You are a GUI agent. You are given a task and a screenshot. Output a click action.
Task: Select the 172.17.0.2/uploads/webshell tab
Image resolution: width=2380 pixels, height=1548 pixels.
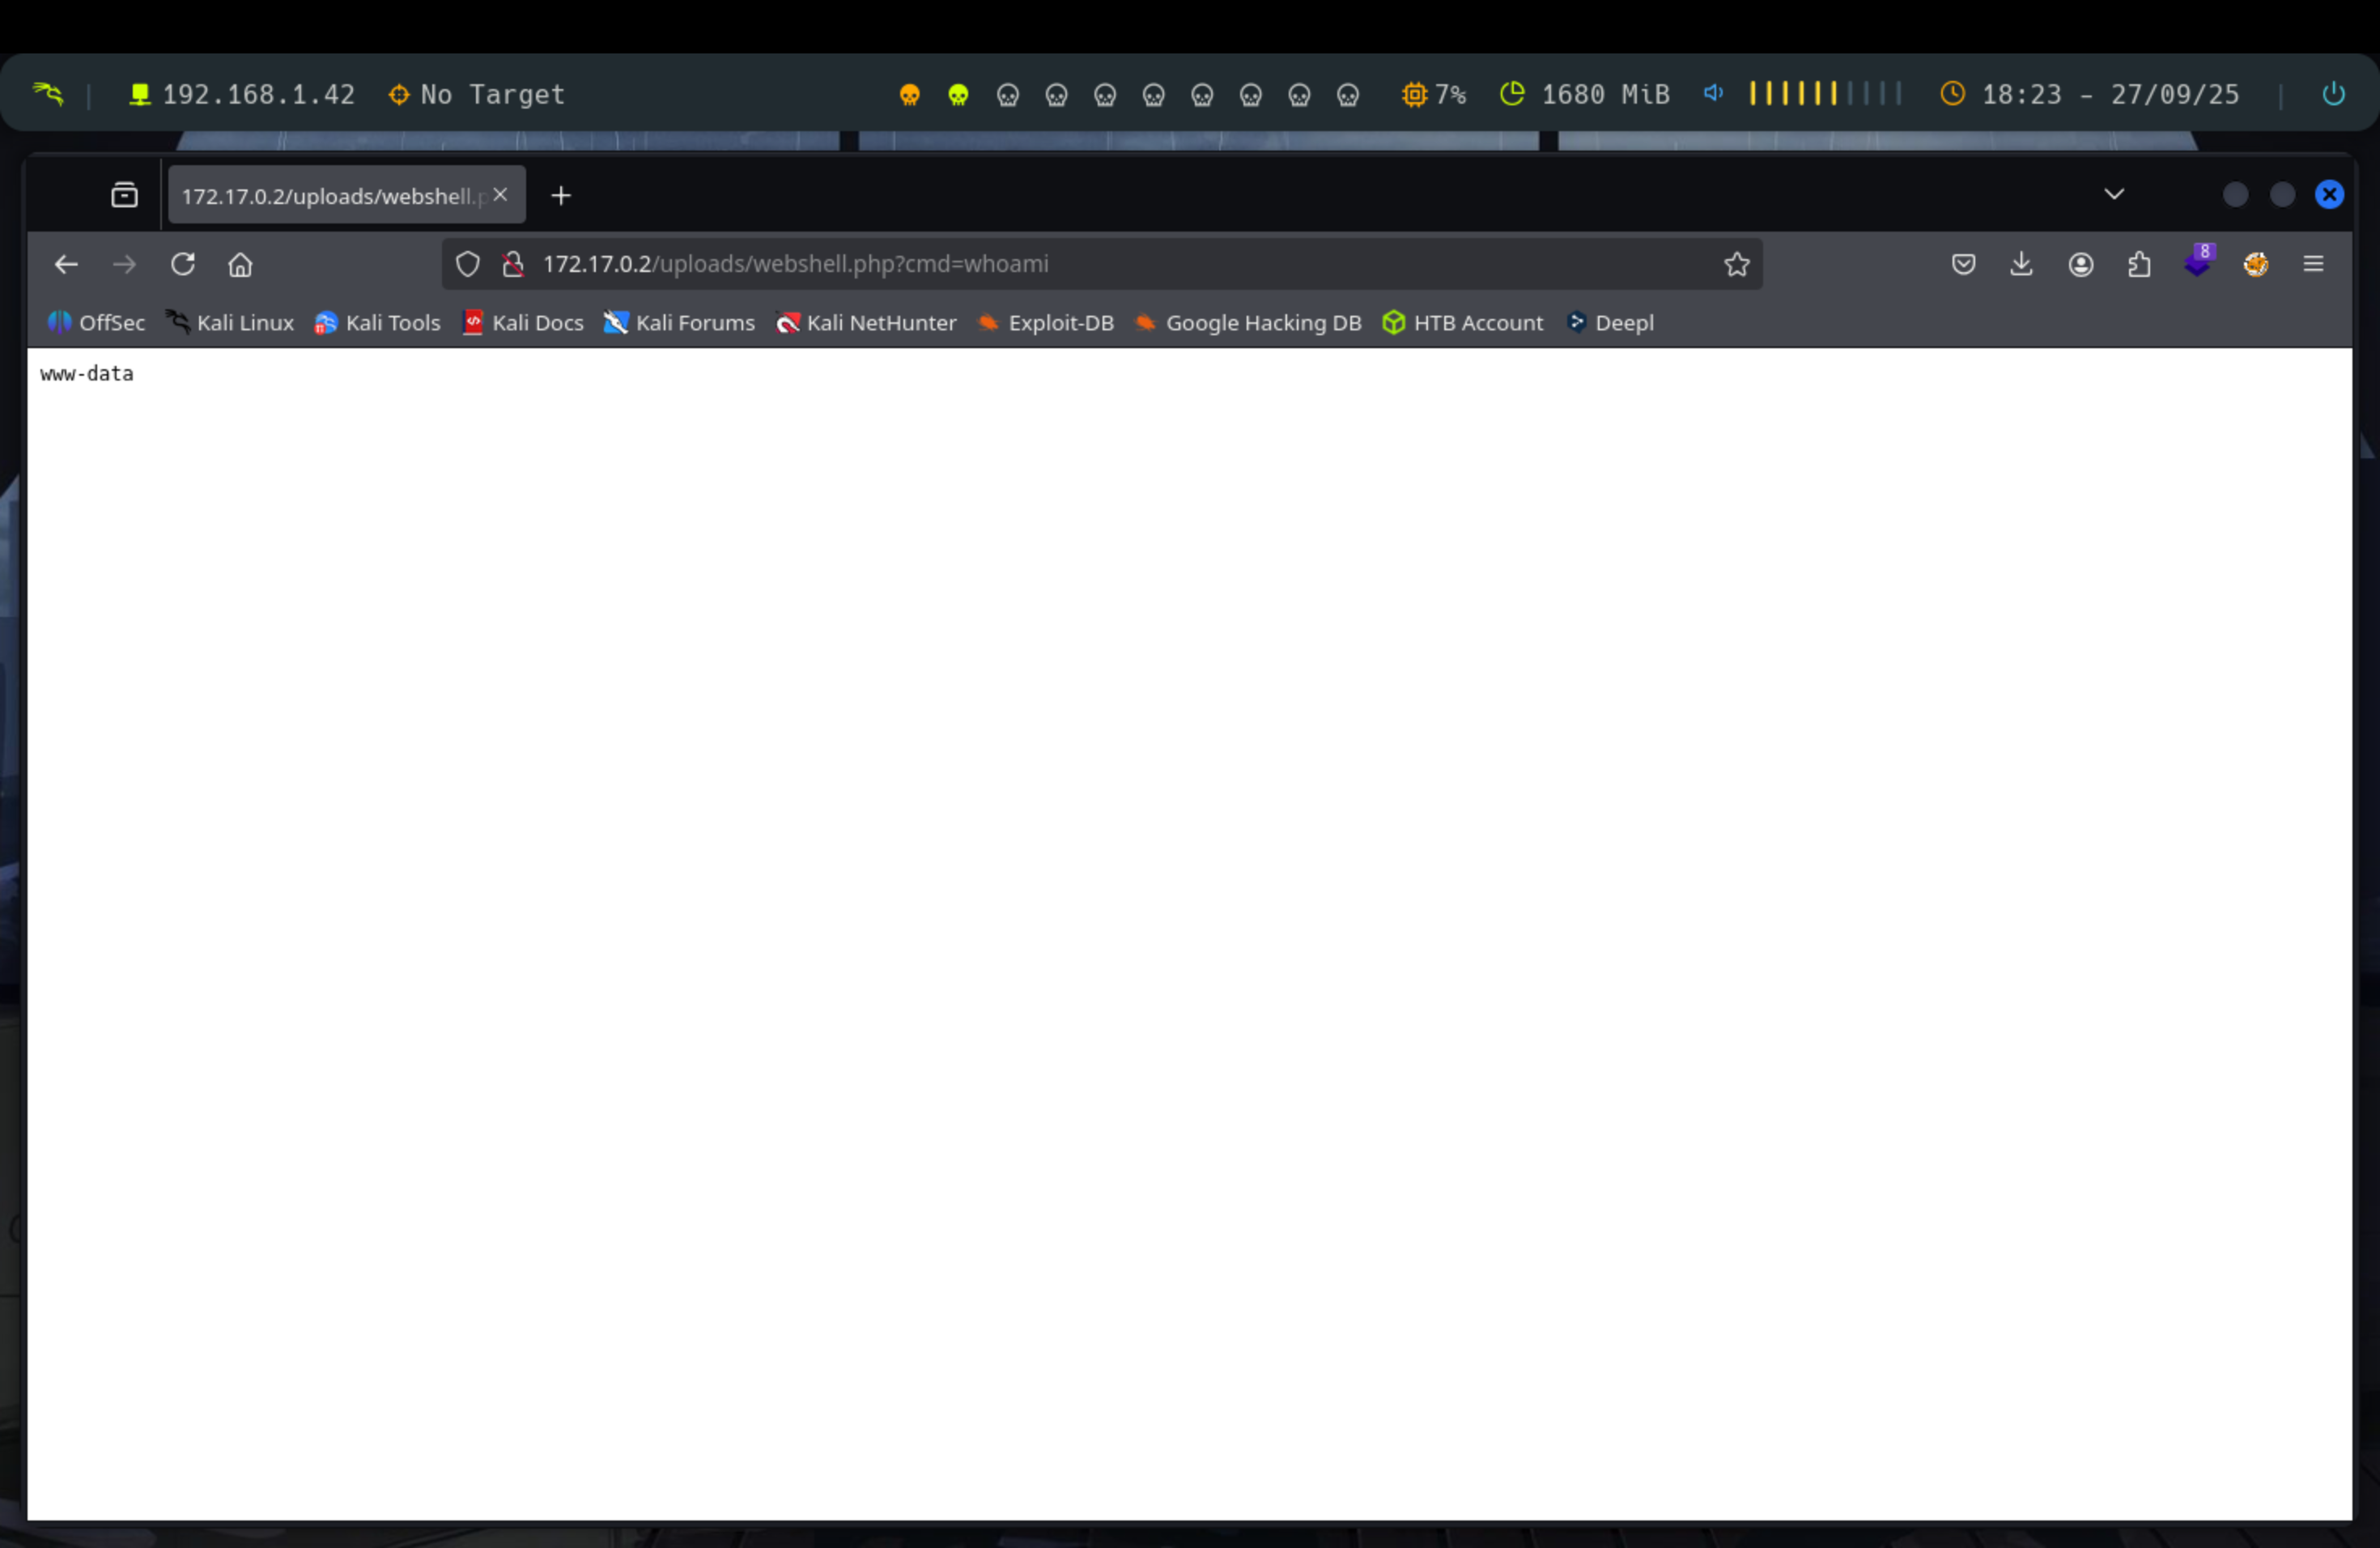[x=330, y=196]
